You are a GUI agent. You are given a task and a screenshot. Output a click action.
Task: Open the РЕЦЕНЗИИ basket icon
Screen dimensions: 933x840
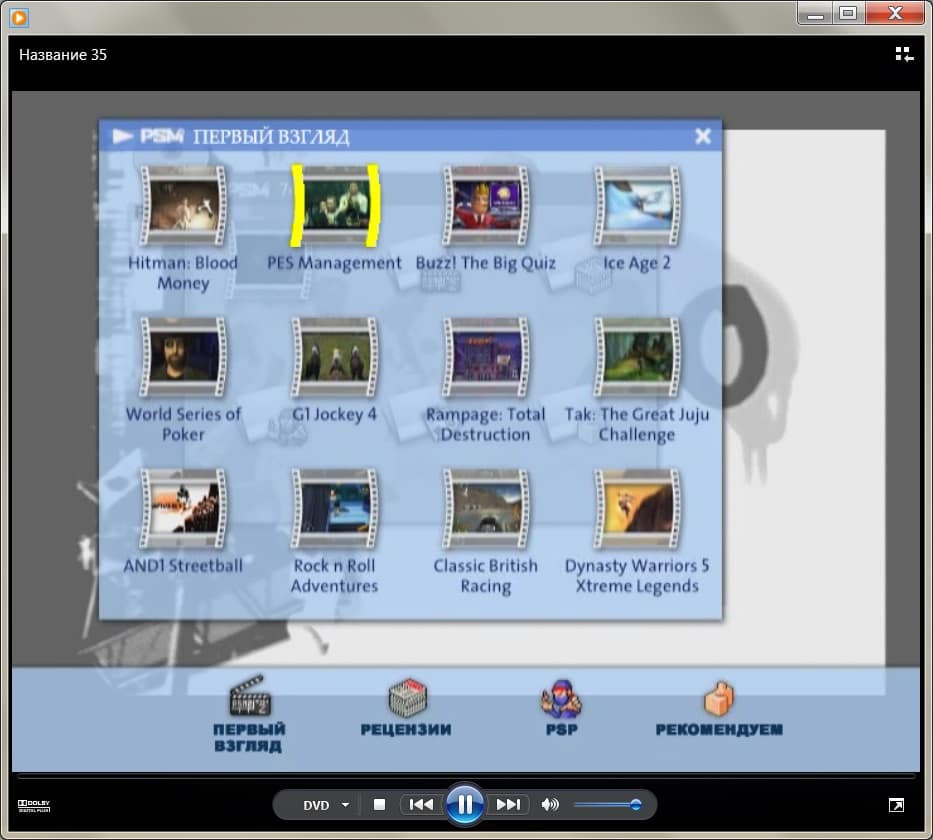click(x=408, y=698)
